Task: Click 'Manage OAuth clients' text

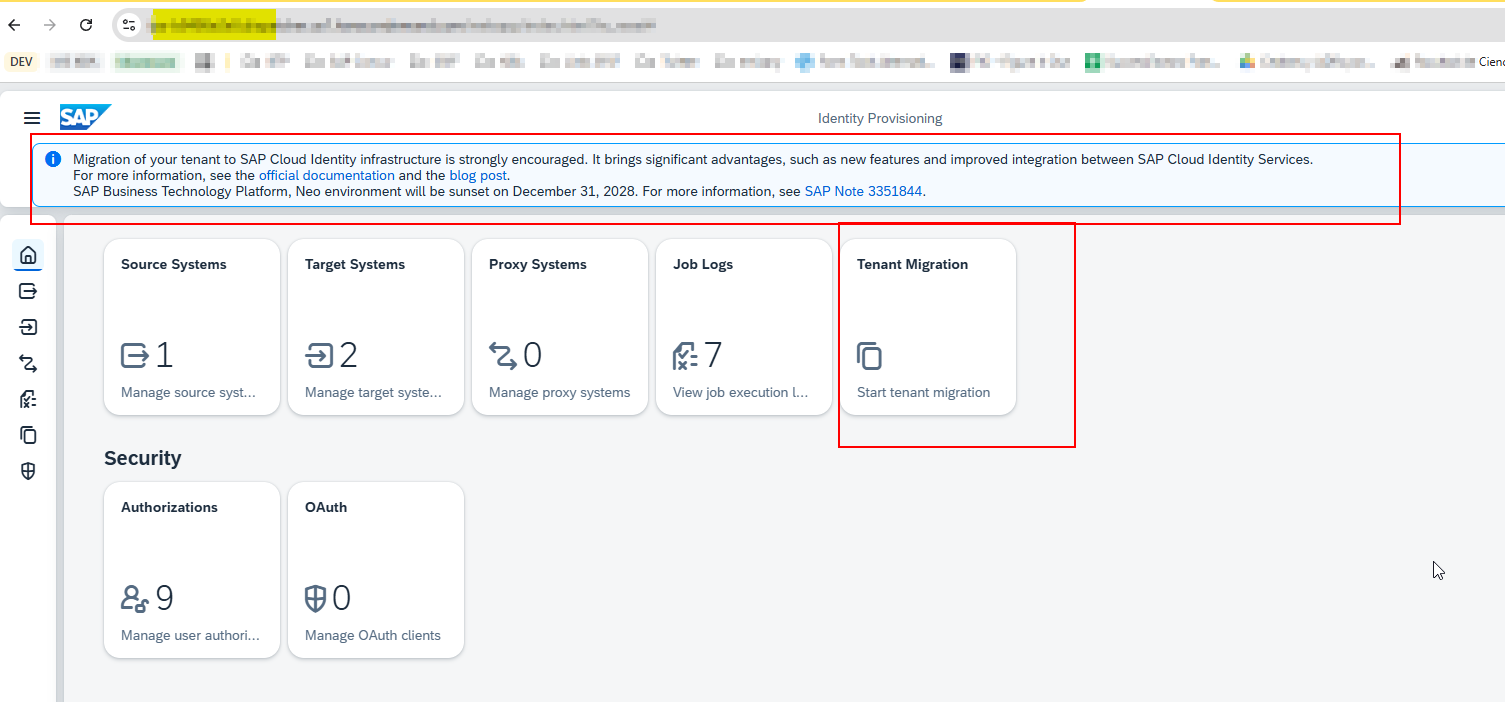Action: (372, 635)
